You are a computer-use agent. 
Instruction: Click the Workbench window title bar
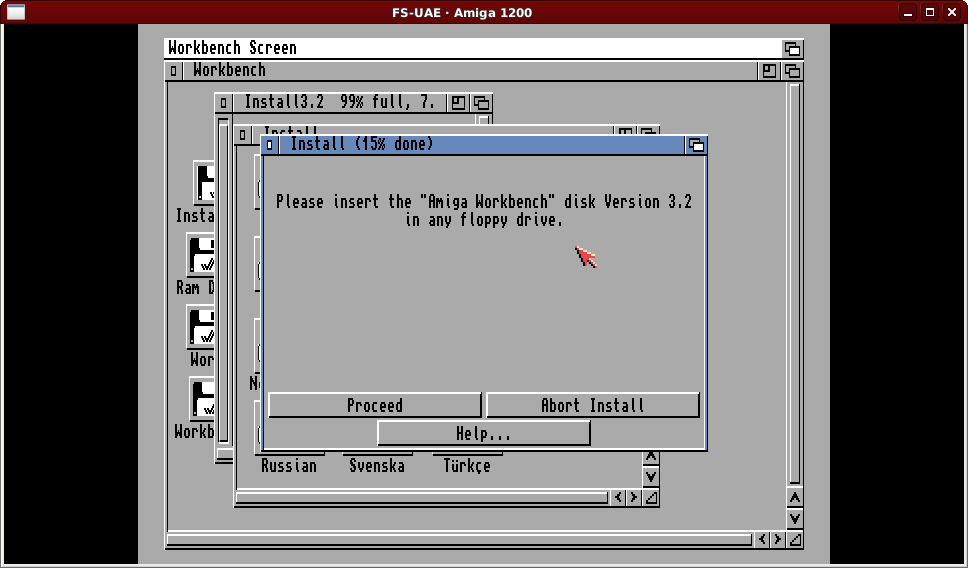tap(469, 71)
